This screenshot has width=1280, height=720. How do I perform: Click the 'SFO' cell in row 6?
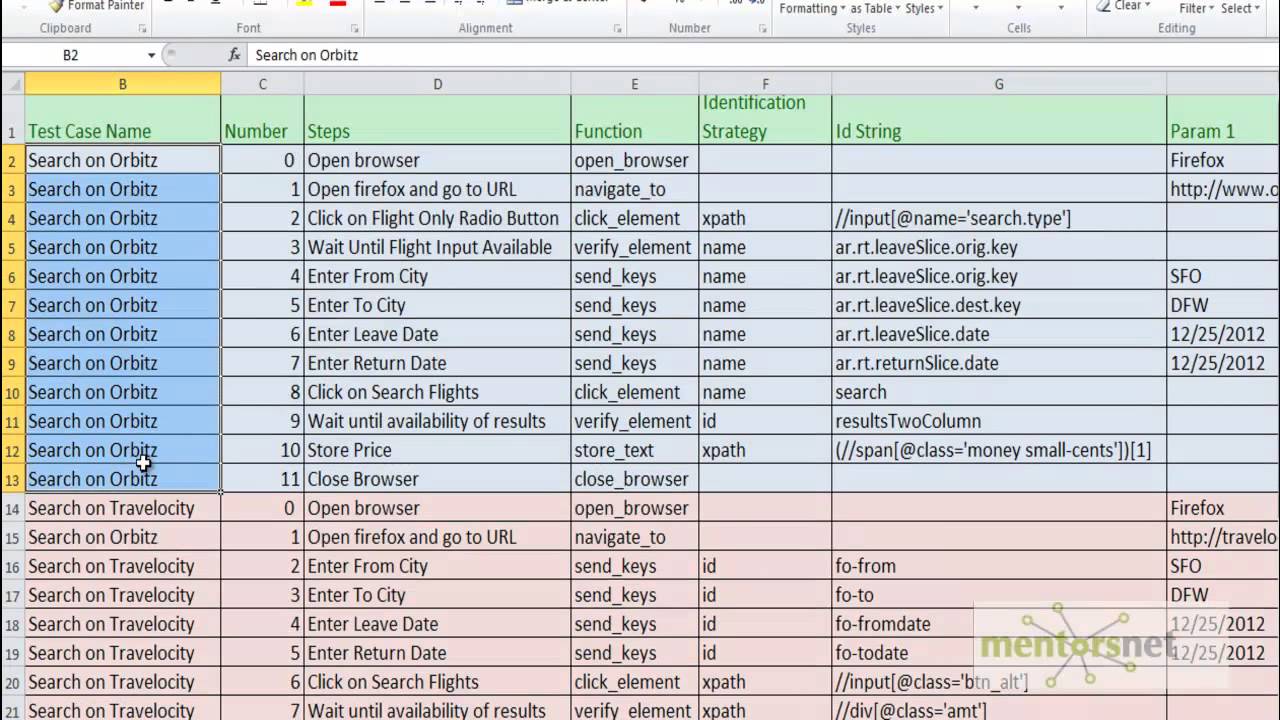pyautogui.click(x=1223, y=276)
